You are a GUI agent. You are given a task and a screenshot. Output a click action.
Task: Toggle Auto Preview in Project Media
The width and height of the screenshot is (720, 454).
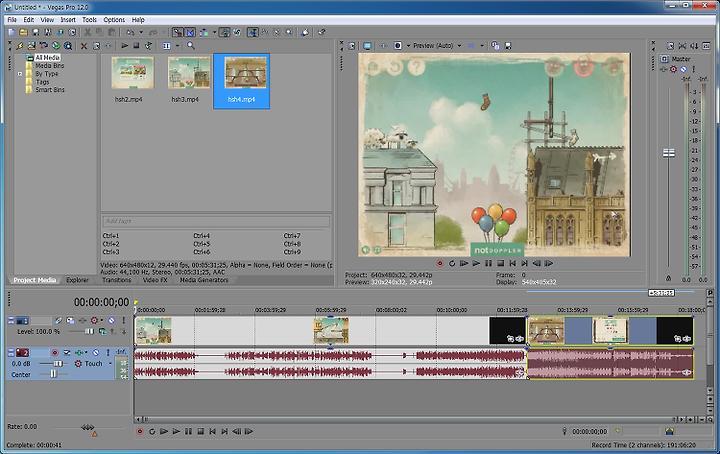[x=148, y=45]
